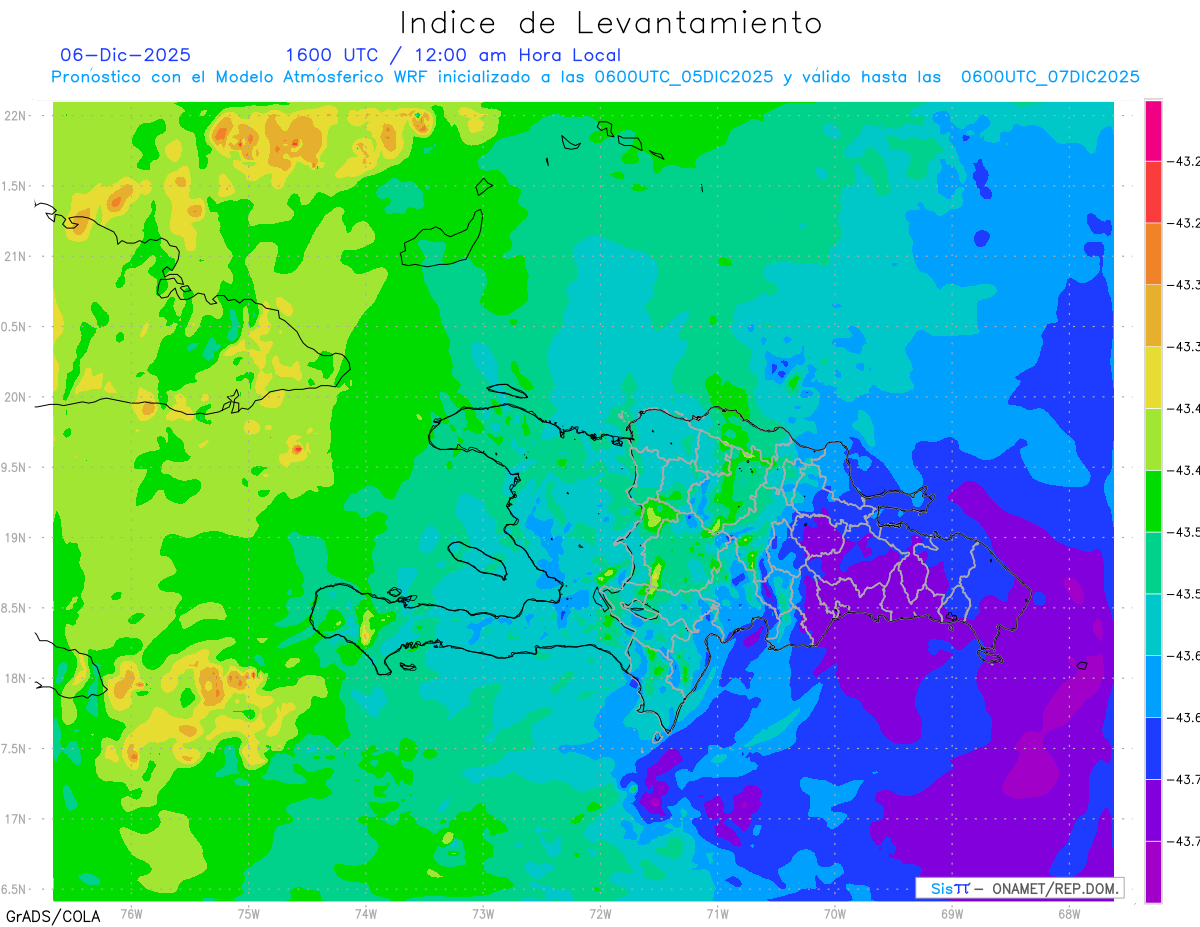
Task: Click the time text '1600 UTC / 12:00 am Hora Local'
Action: pos(453,56)
